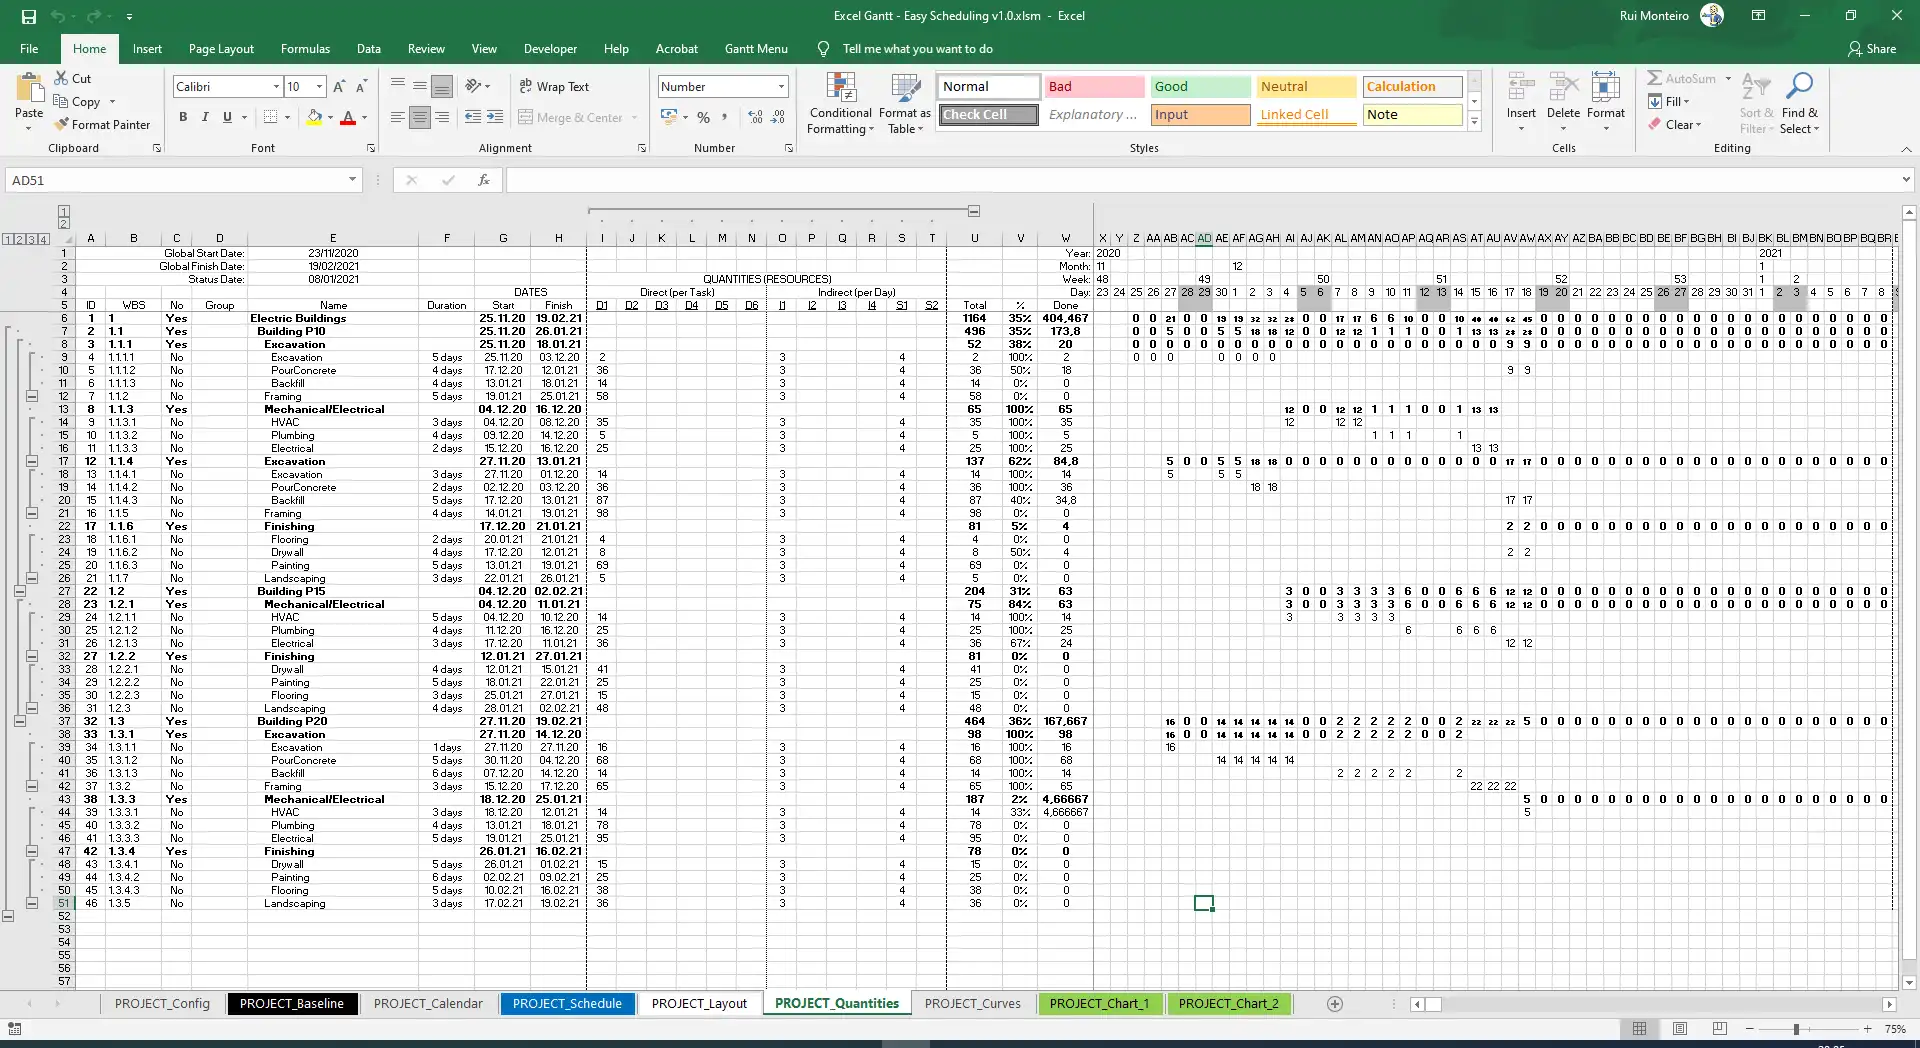Screen dimensions: 1920x1048
Task: Click the Copy button
Action: pos(77,102)
